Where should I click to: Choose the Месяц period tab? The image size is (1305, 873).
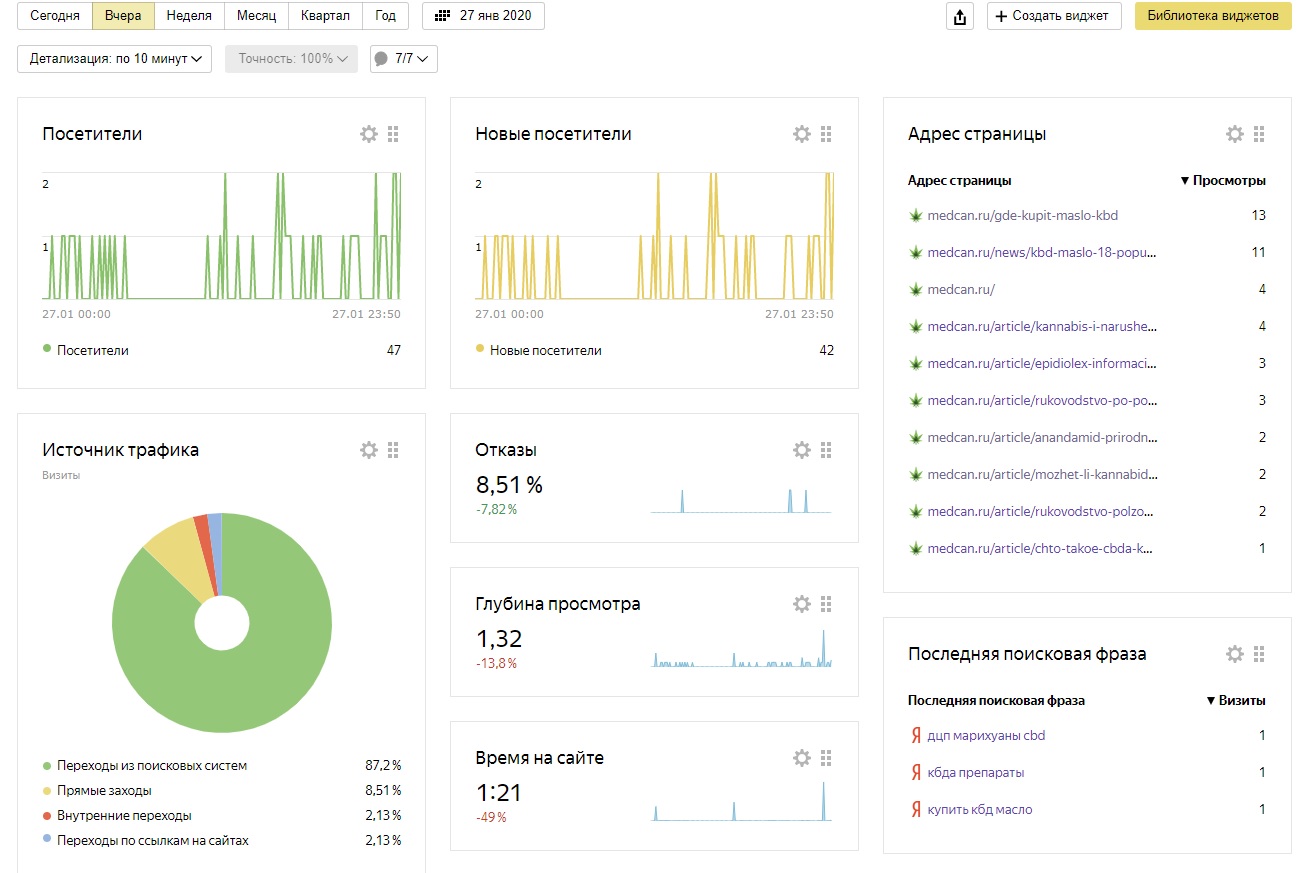256,16
